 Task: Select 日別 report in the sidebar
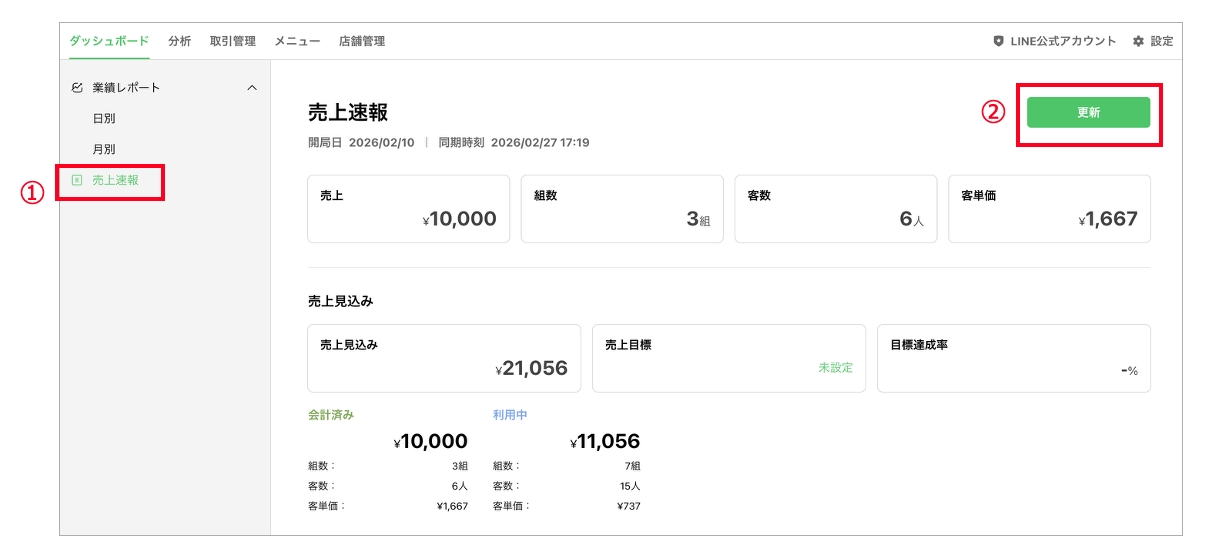pos(104,118)
